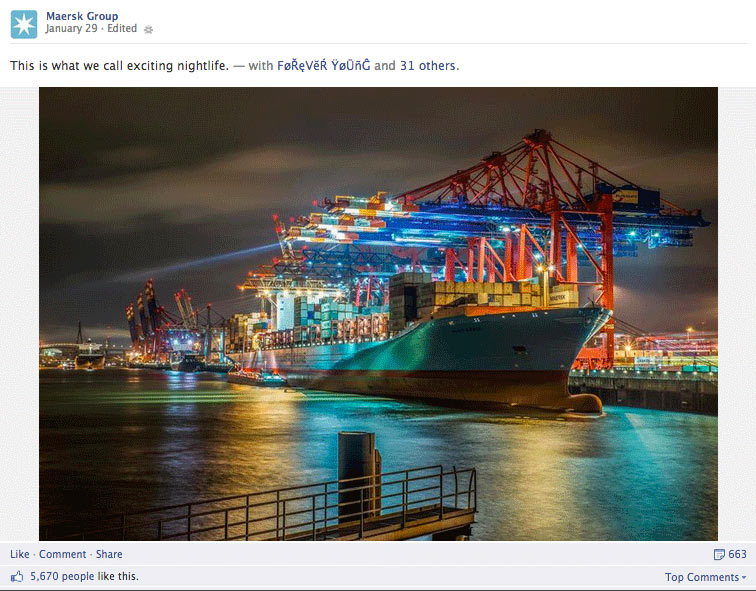
Task: Click the thumbs-up likes icon
Action: coord(17,577)
